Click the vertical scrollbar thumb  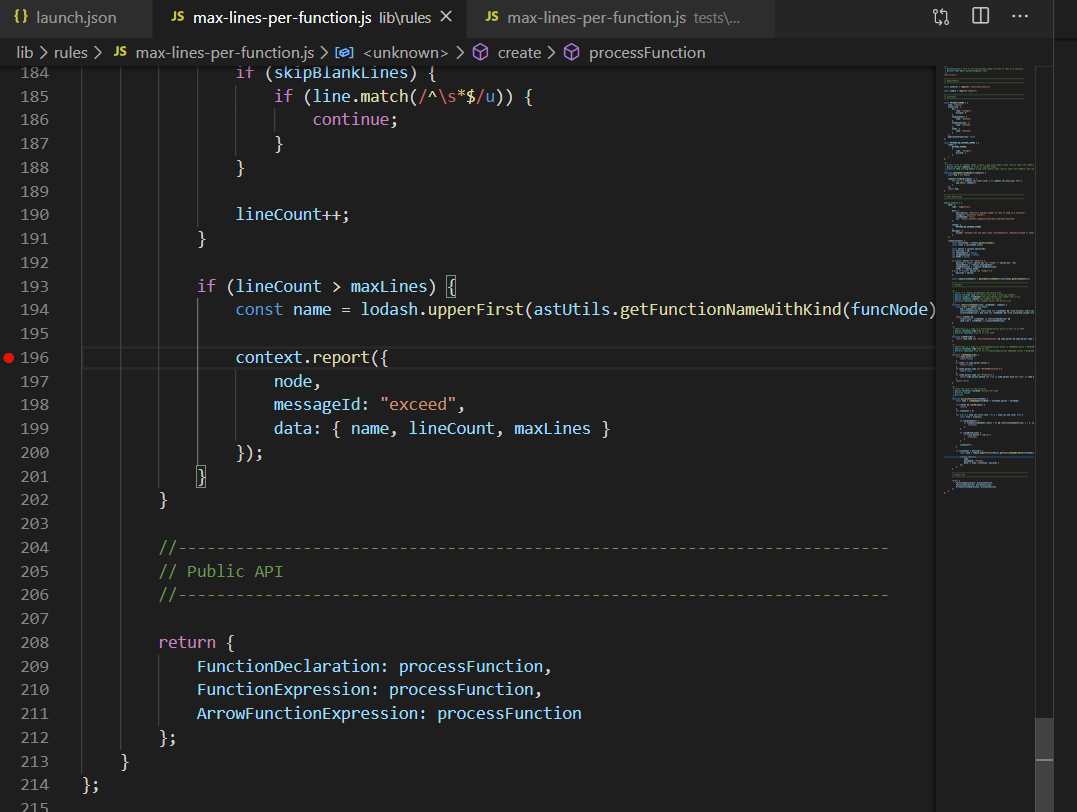pos(1044,765)
